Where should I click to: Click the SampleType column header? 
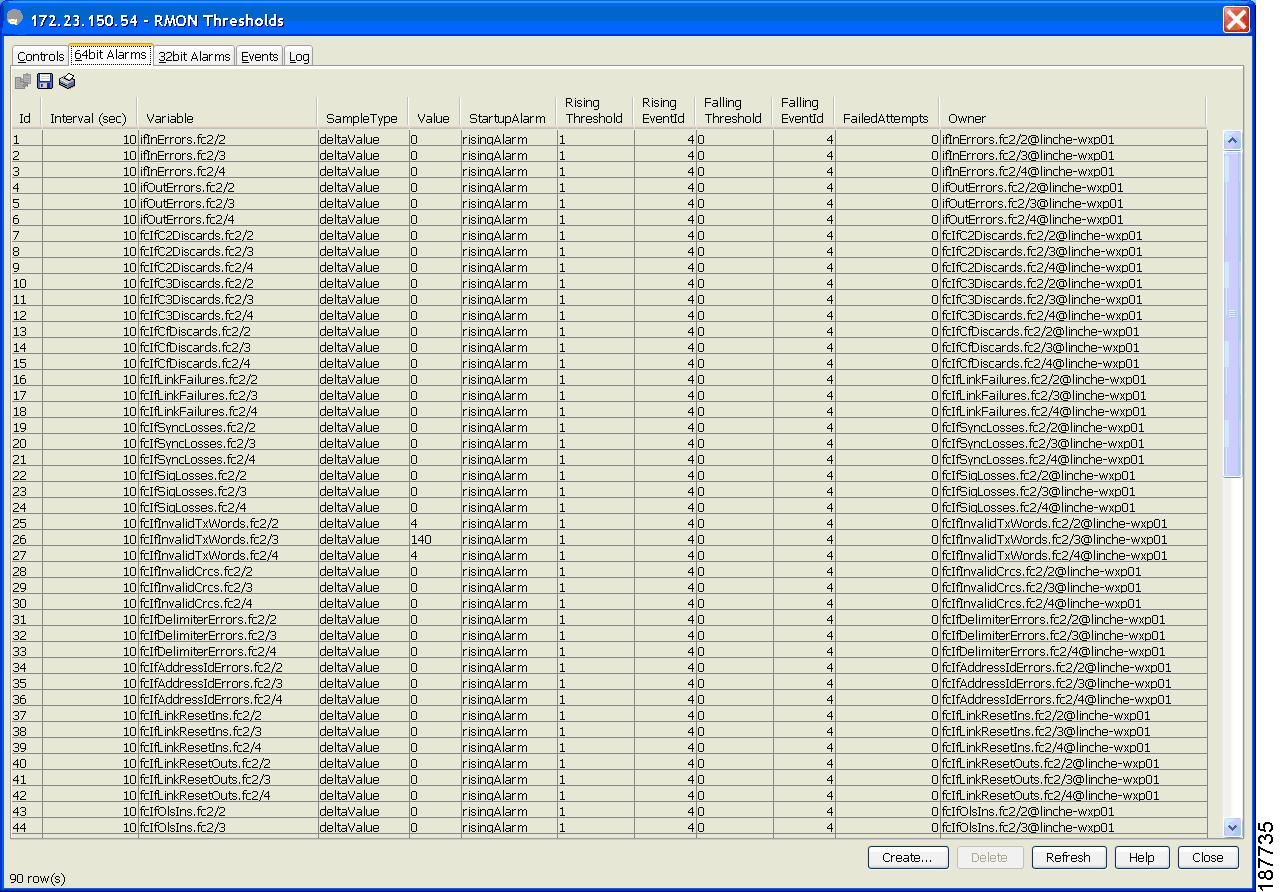[x=361, y=118]
